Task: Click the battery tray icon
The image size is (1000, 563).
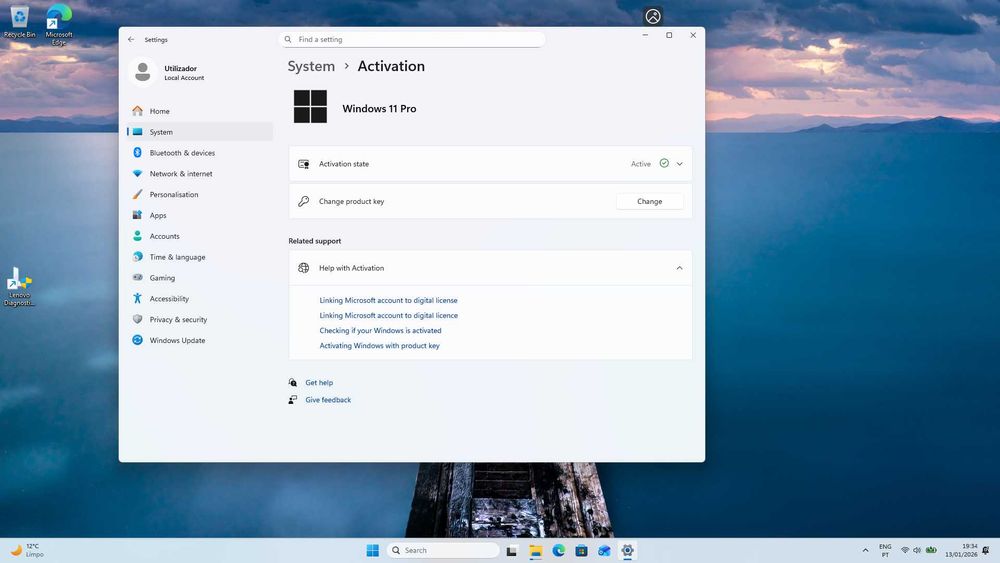Action: [931, 550]
